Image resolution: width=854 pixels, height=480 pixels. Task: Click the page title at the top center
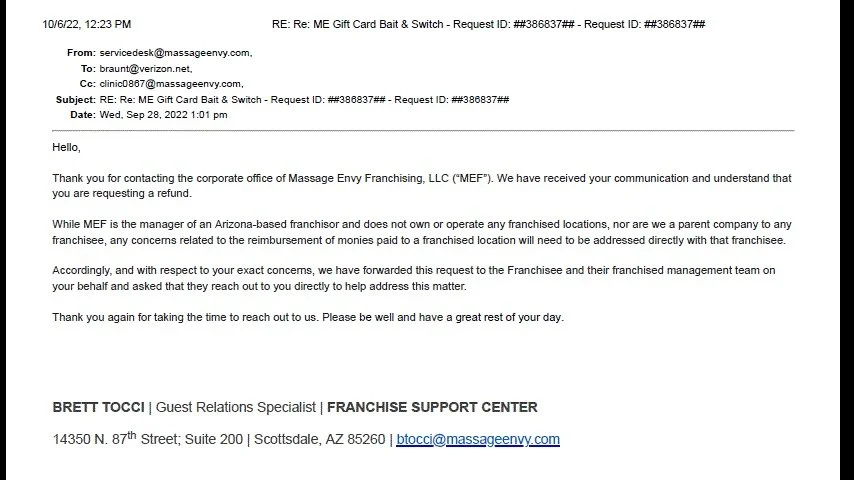click(489, 24)
